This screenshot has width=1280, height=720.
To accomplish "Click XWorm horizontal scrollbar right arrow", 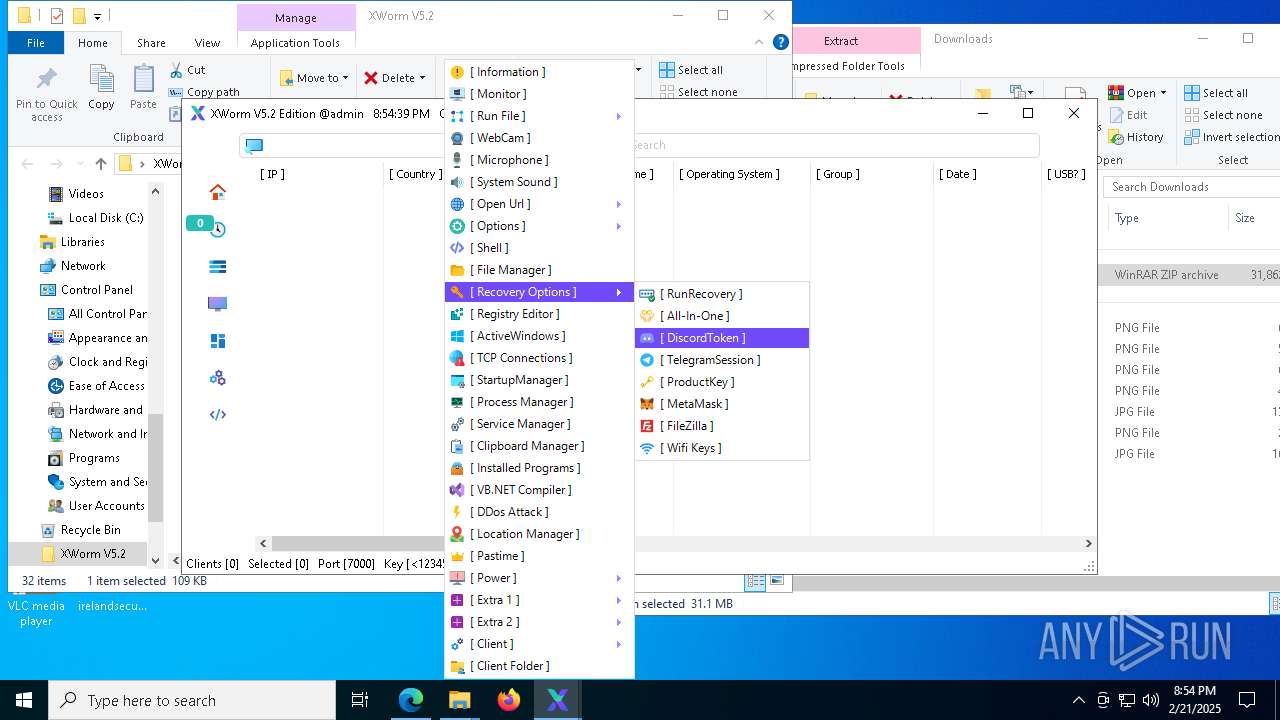I will (x=1089, y=544).
